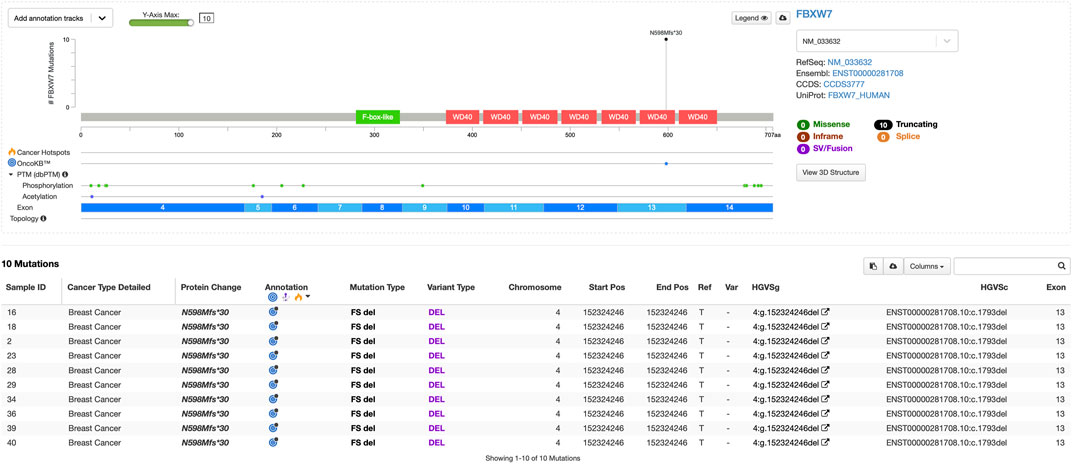This screenshot has width=1072, height=464.
Task: Toggle the Truncating mutation filter badge
Action: [x=883, y=125]
